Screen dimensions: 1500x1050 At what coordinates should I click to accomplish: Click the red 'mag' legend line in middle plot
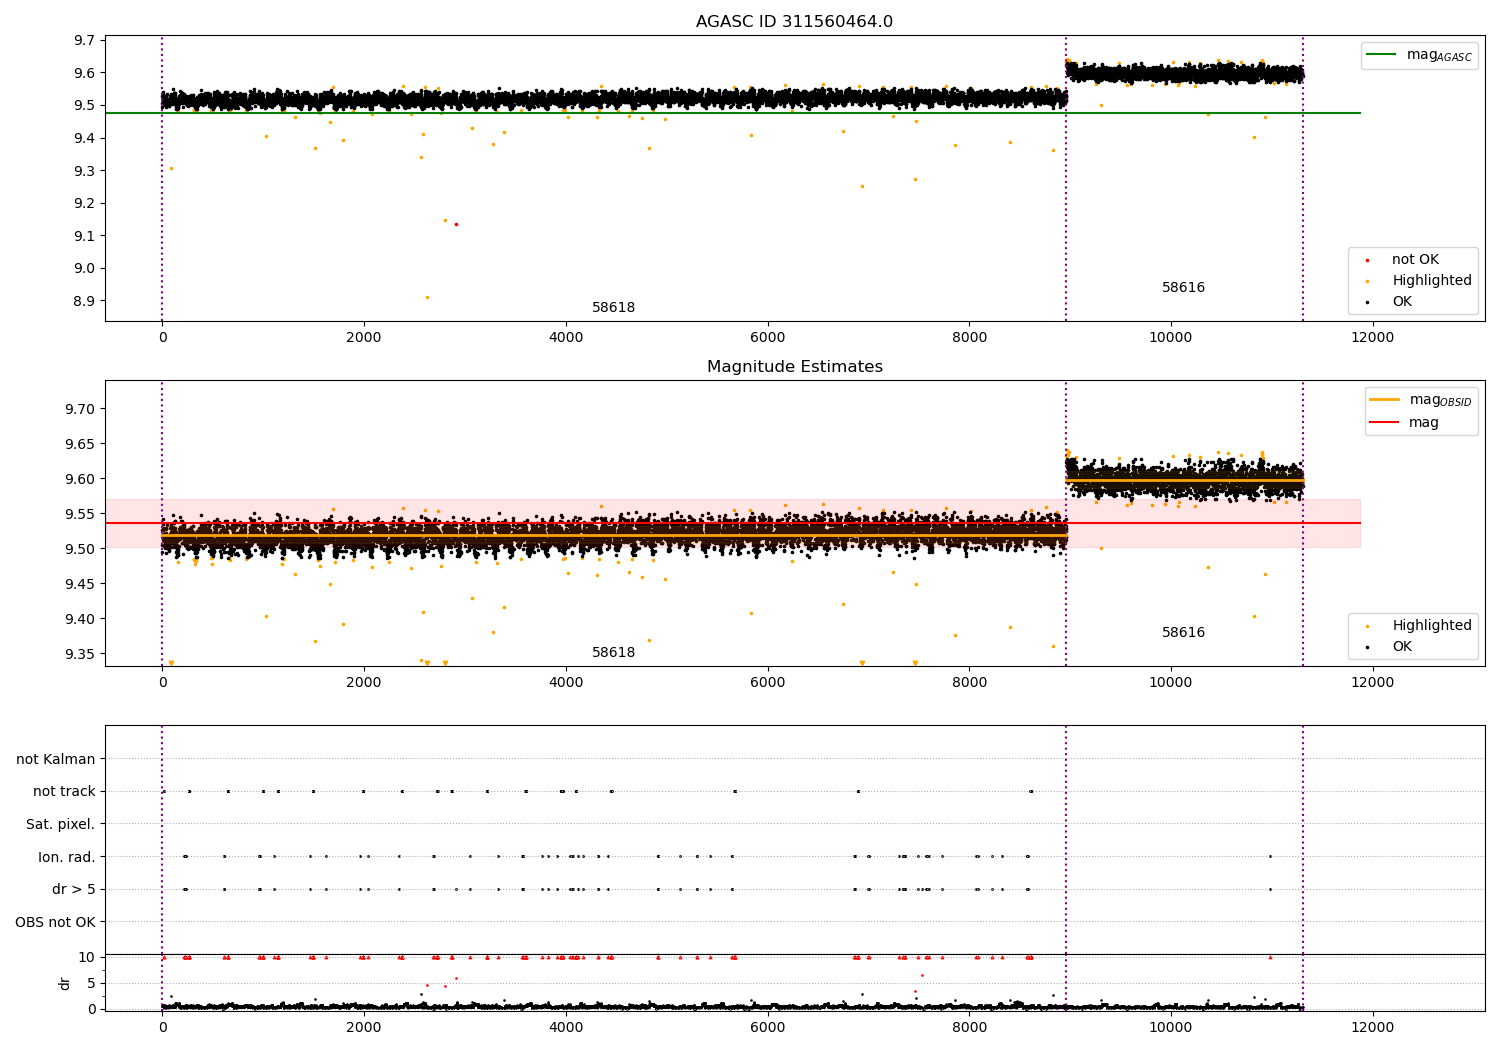tap(1384, 422)
